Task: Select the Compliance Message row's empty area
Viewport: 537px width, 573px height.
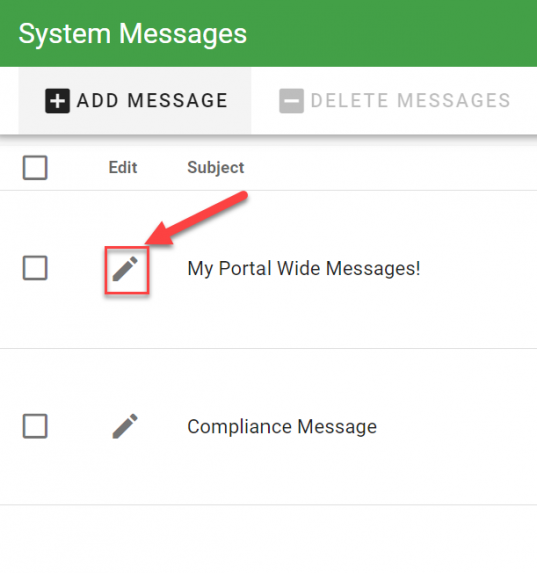Action: [x=457, y=426]
